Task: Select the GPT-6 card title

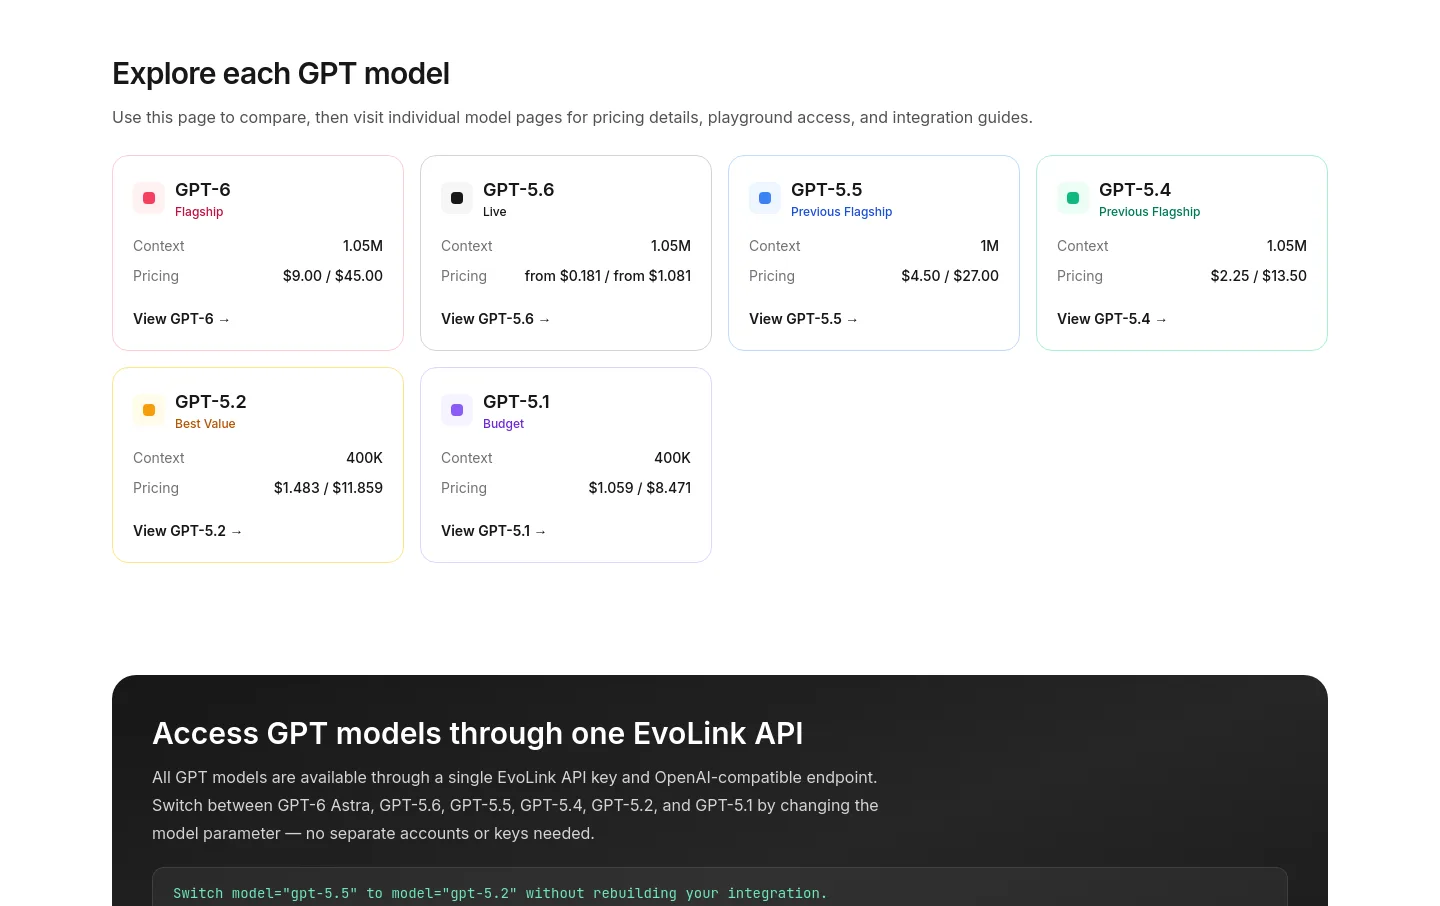Action: 203,190
